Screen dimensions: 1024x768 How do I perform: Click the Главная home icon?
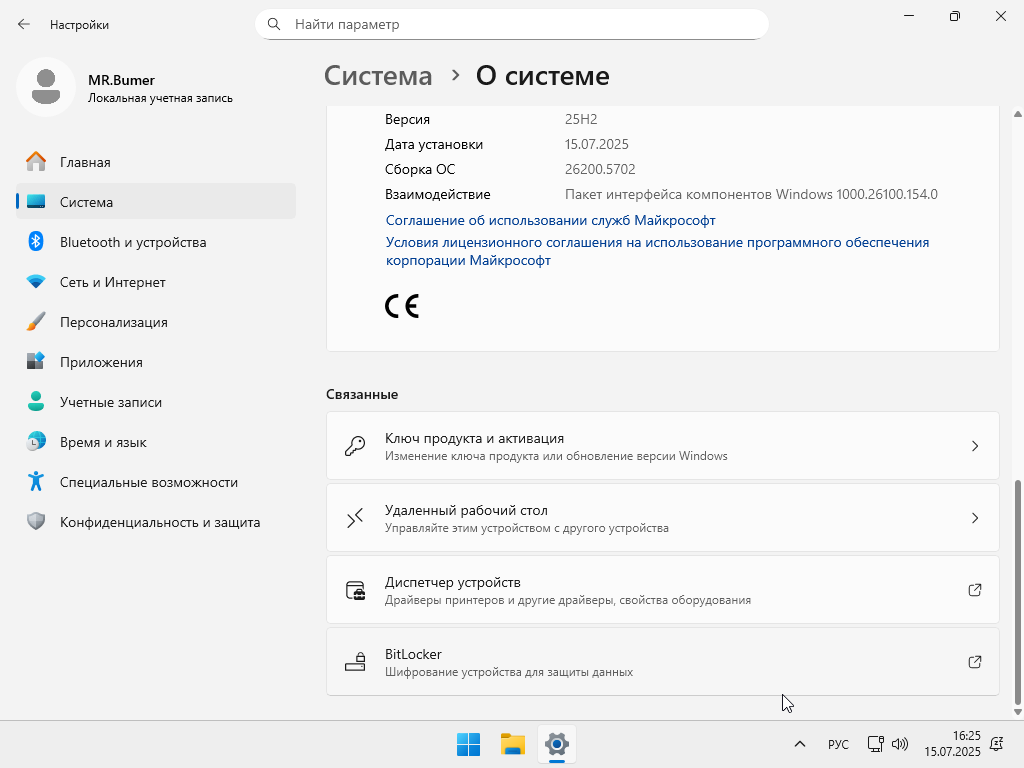tap(36, 161)
